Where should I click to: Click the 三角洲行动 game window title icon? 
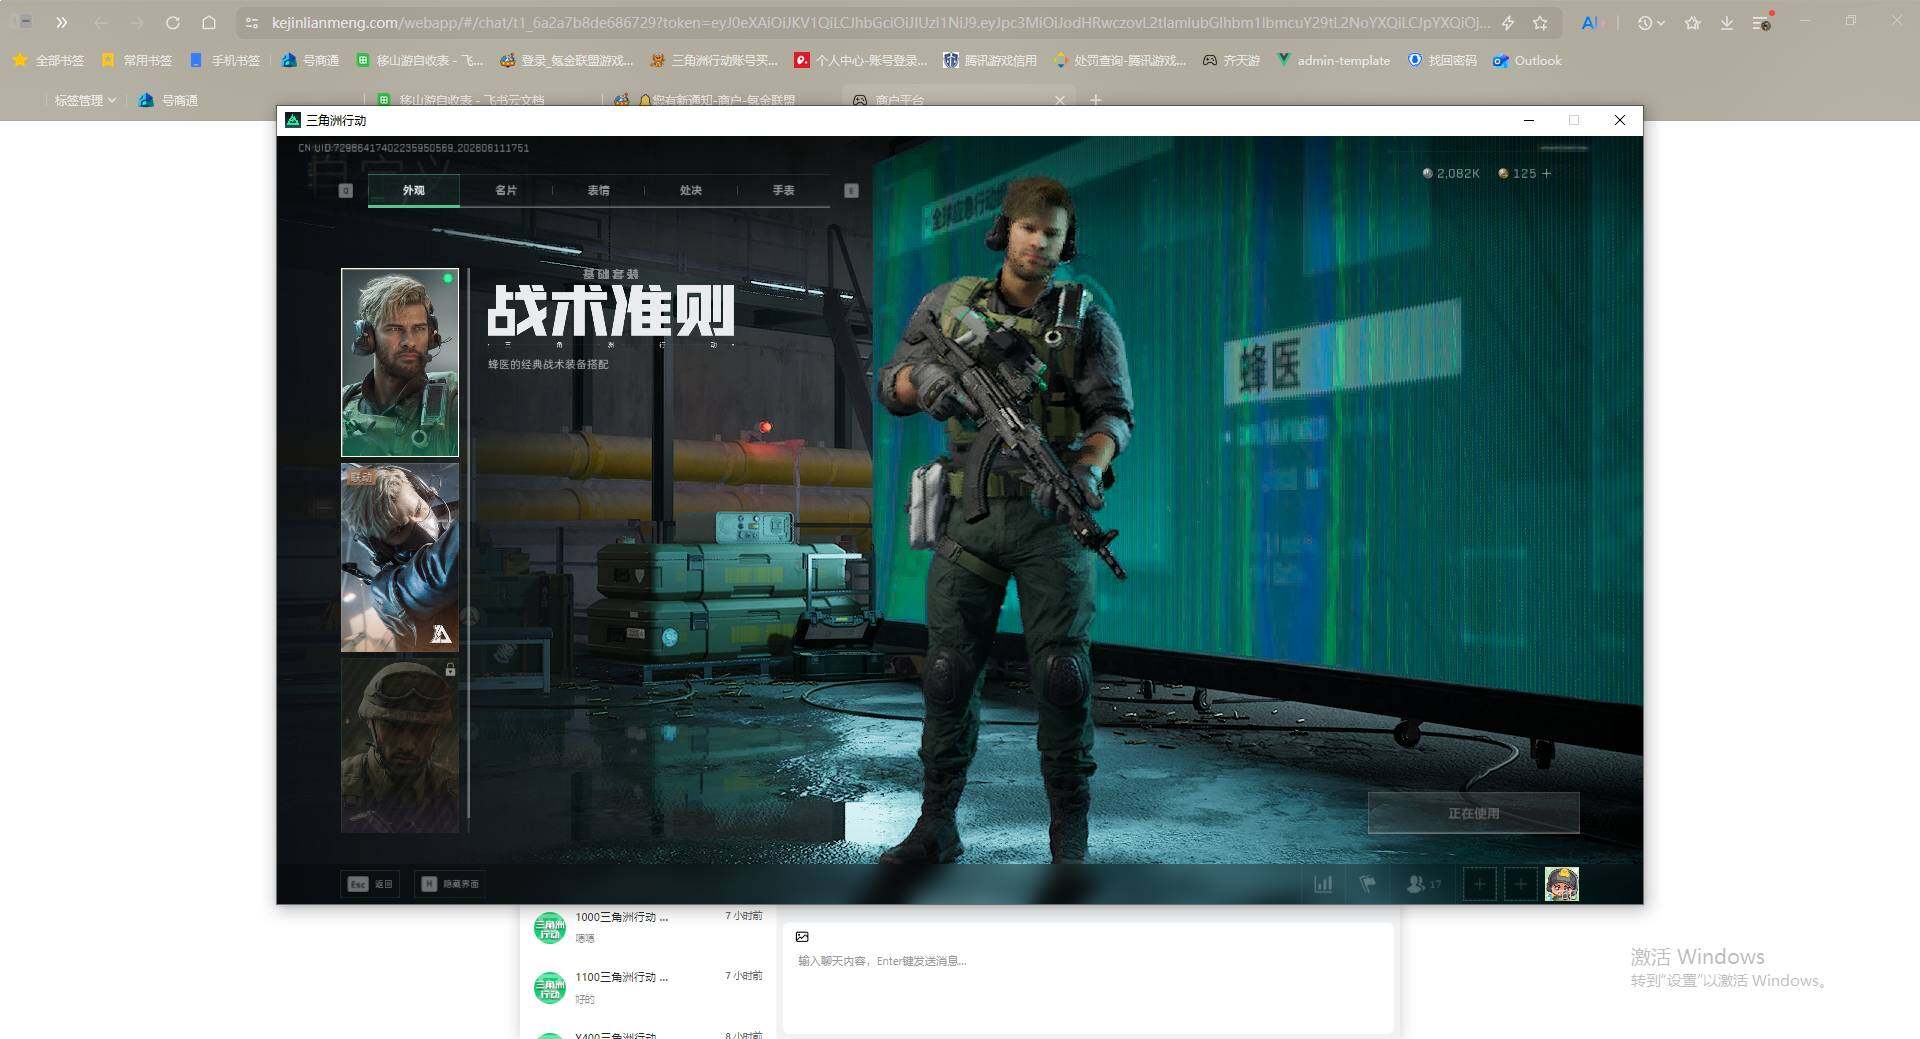point(293,120)
